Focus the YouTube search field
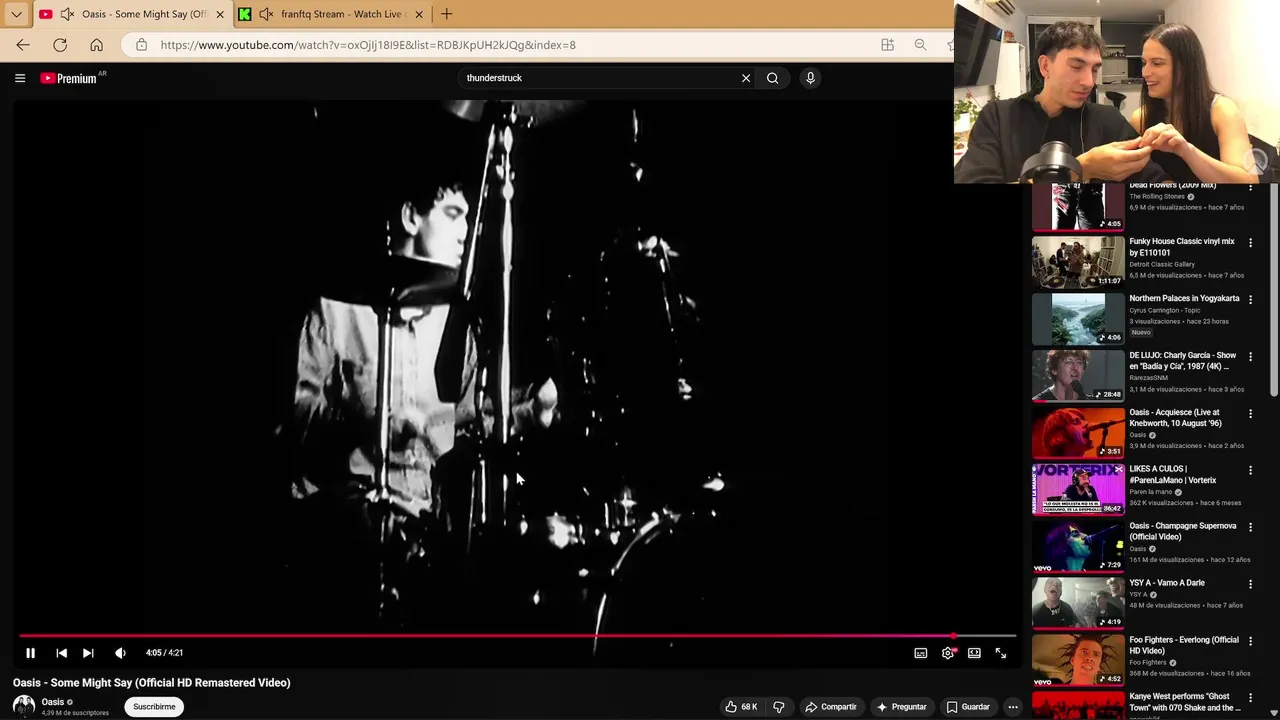The height and width of the screenshot is (720, 1280). click(598, 78)
